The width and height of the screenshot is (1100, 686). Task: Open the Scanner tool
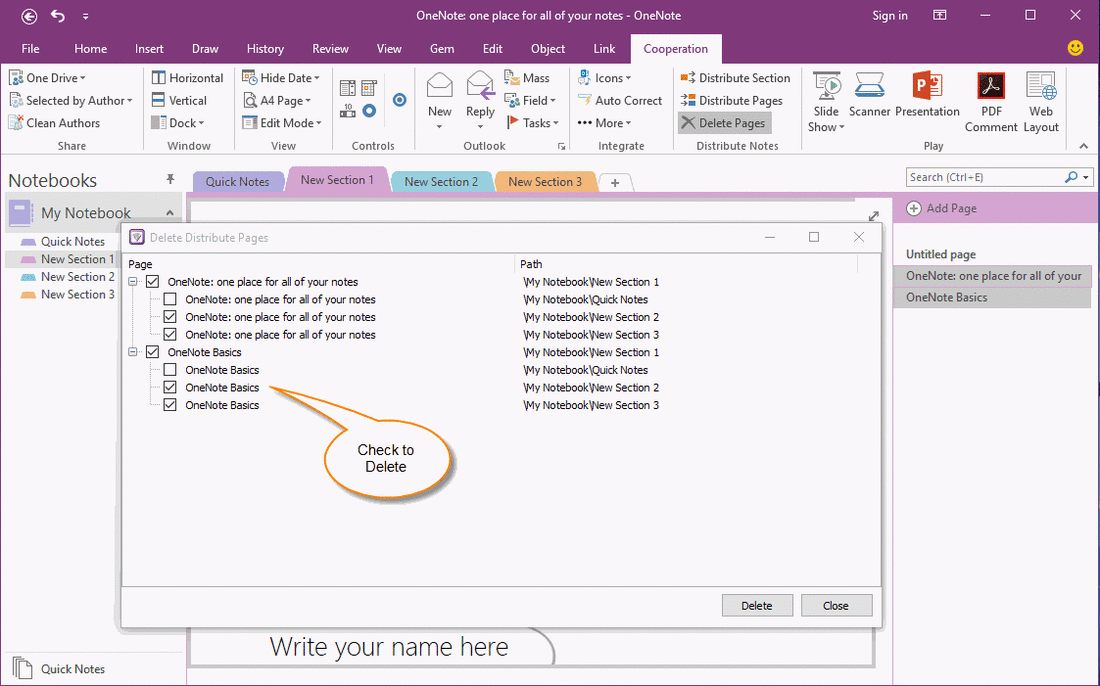pyautogui.click(x=869, y=94)
